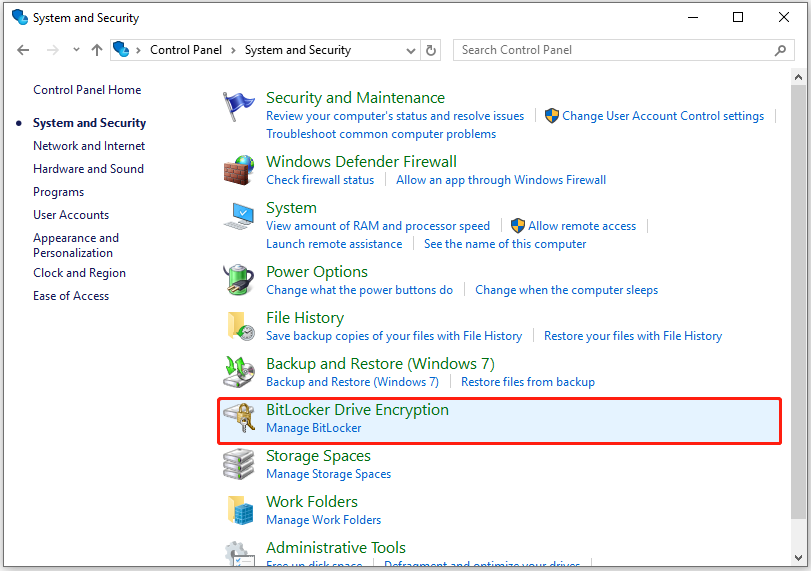
Task: Open Storage Spaces heading
Action: pos(318,456)
